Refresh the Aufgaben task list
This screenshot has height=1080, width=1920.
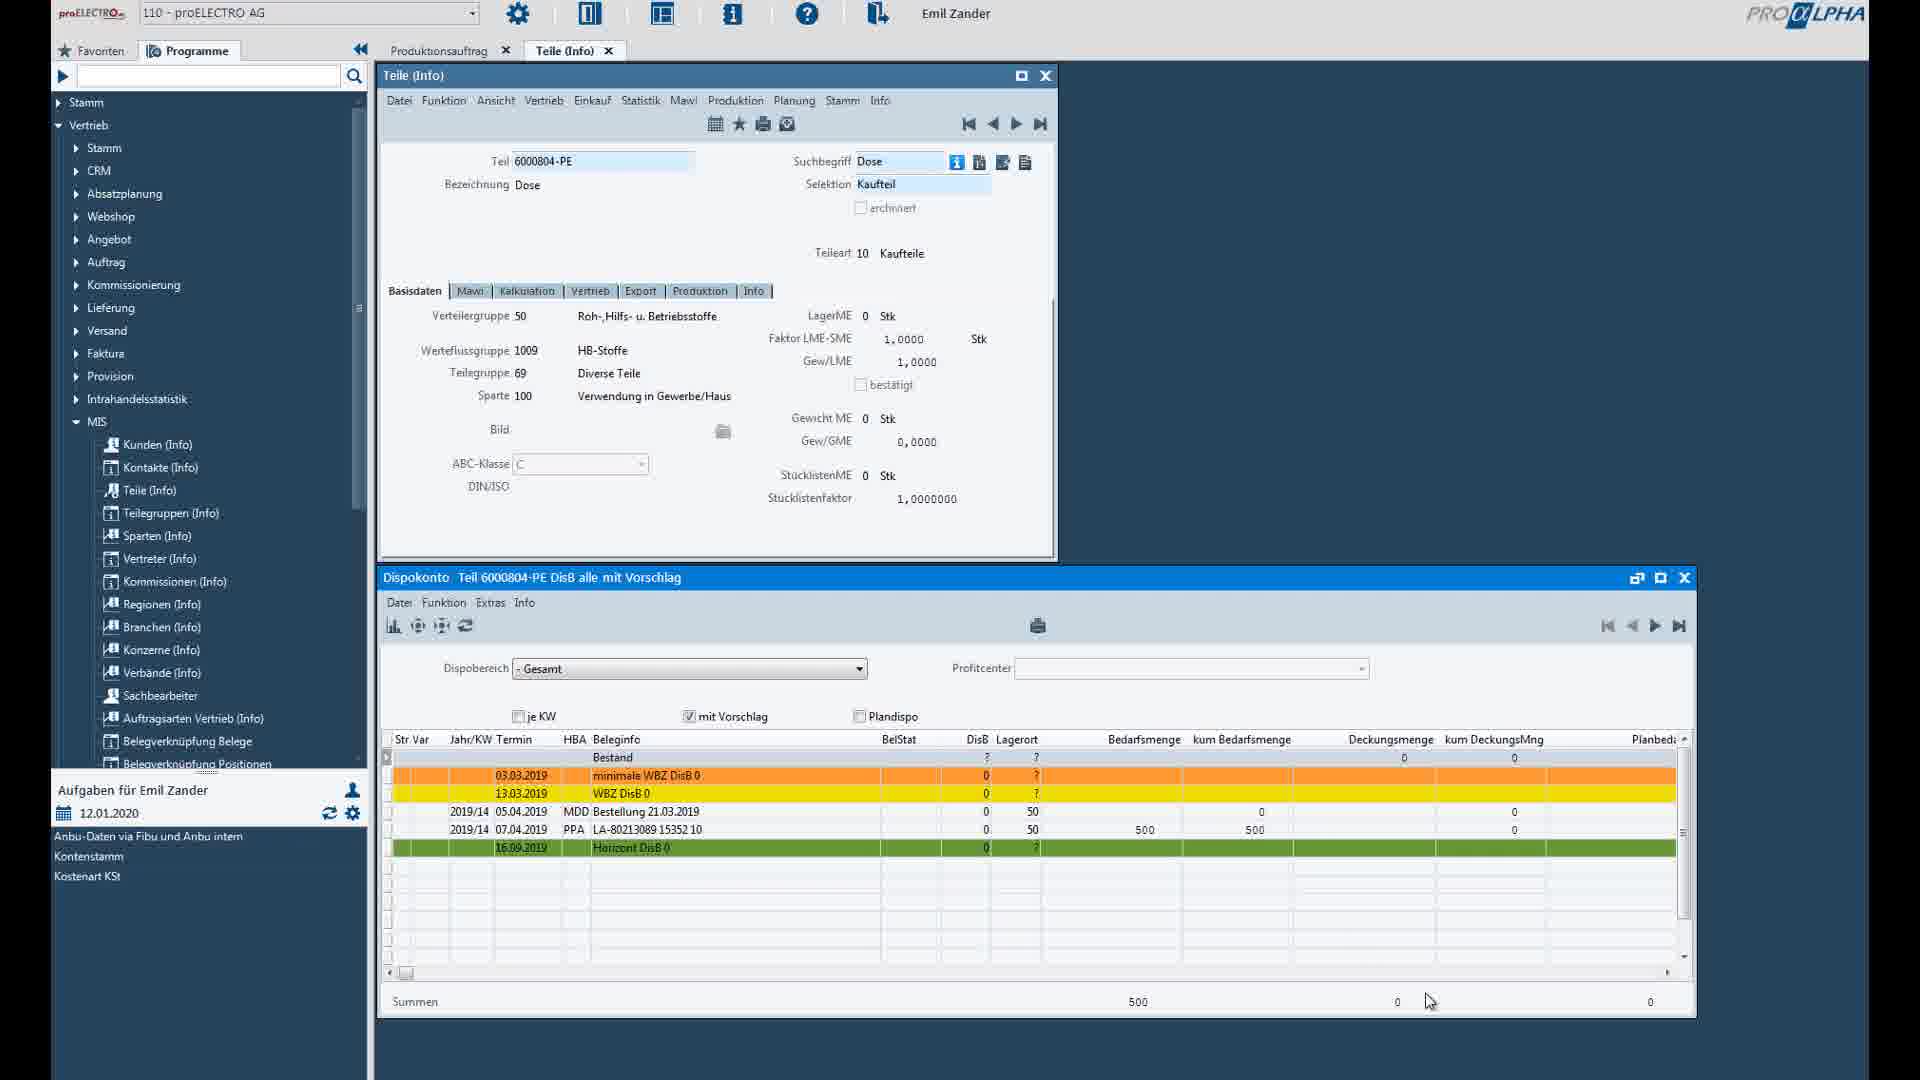coord(329,814)
